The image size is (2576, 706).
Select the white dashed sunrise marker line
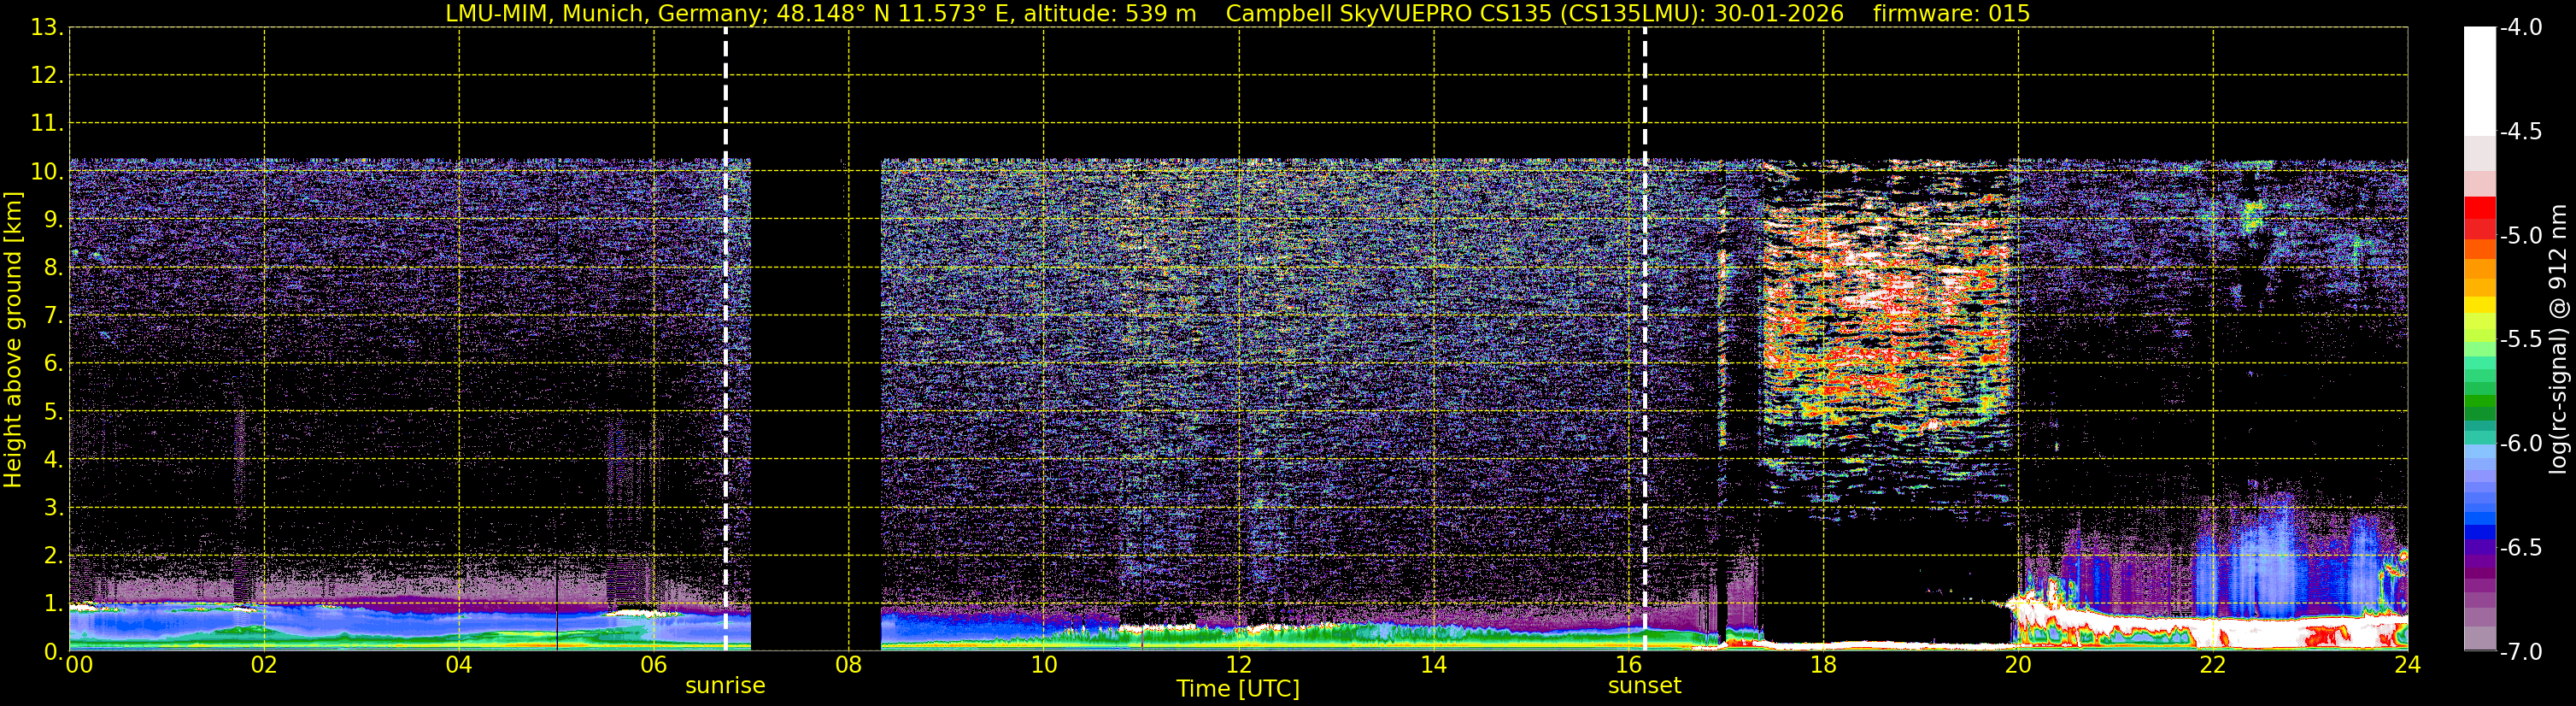725,339
